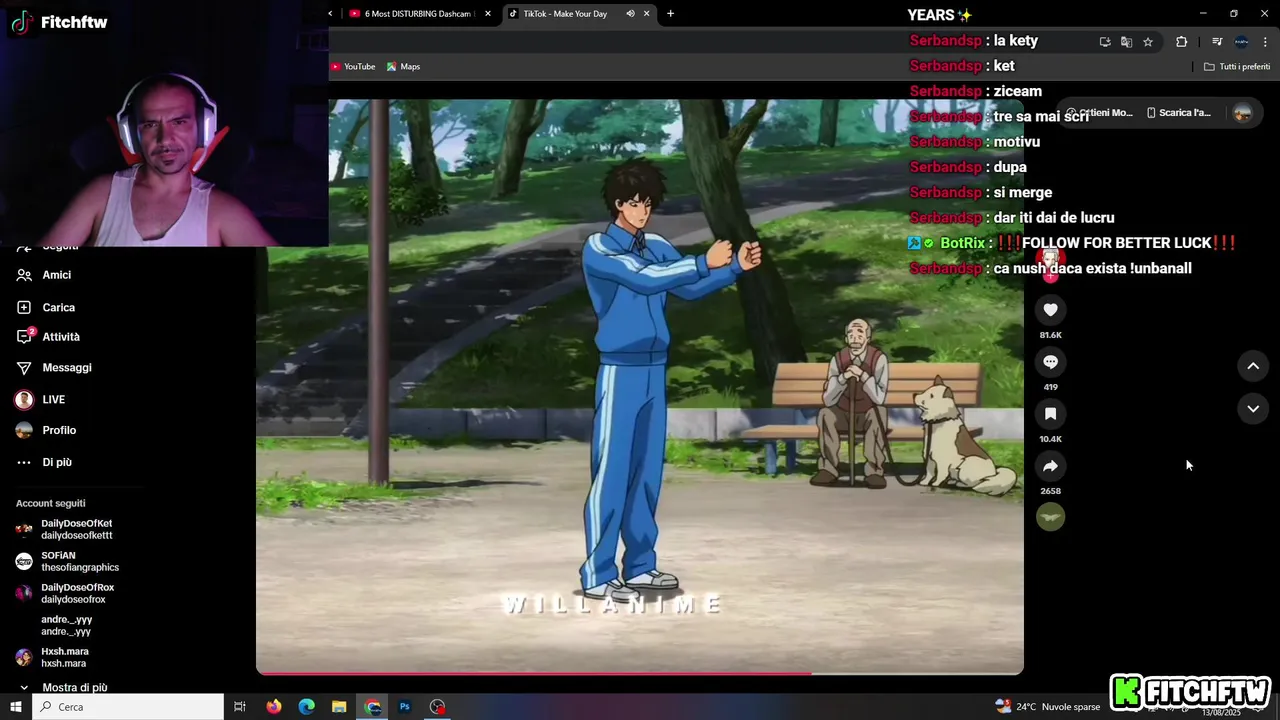The width and height of the screenshot is (1280, 720).
Task: Mute the TikTok tab audio icon
Action: (x=630, y=14)
